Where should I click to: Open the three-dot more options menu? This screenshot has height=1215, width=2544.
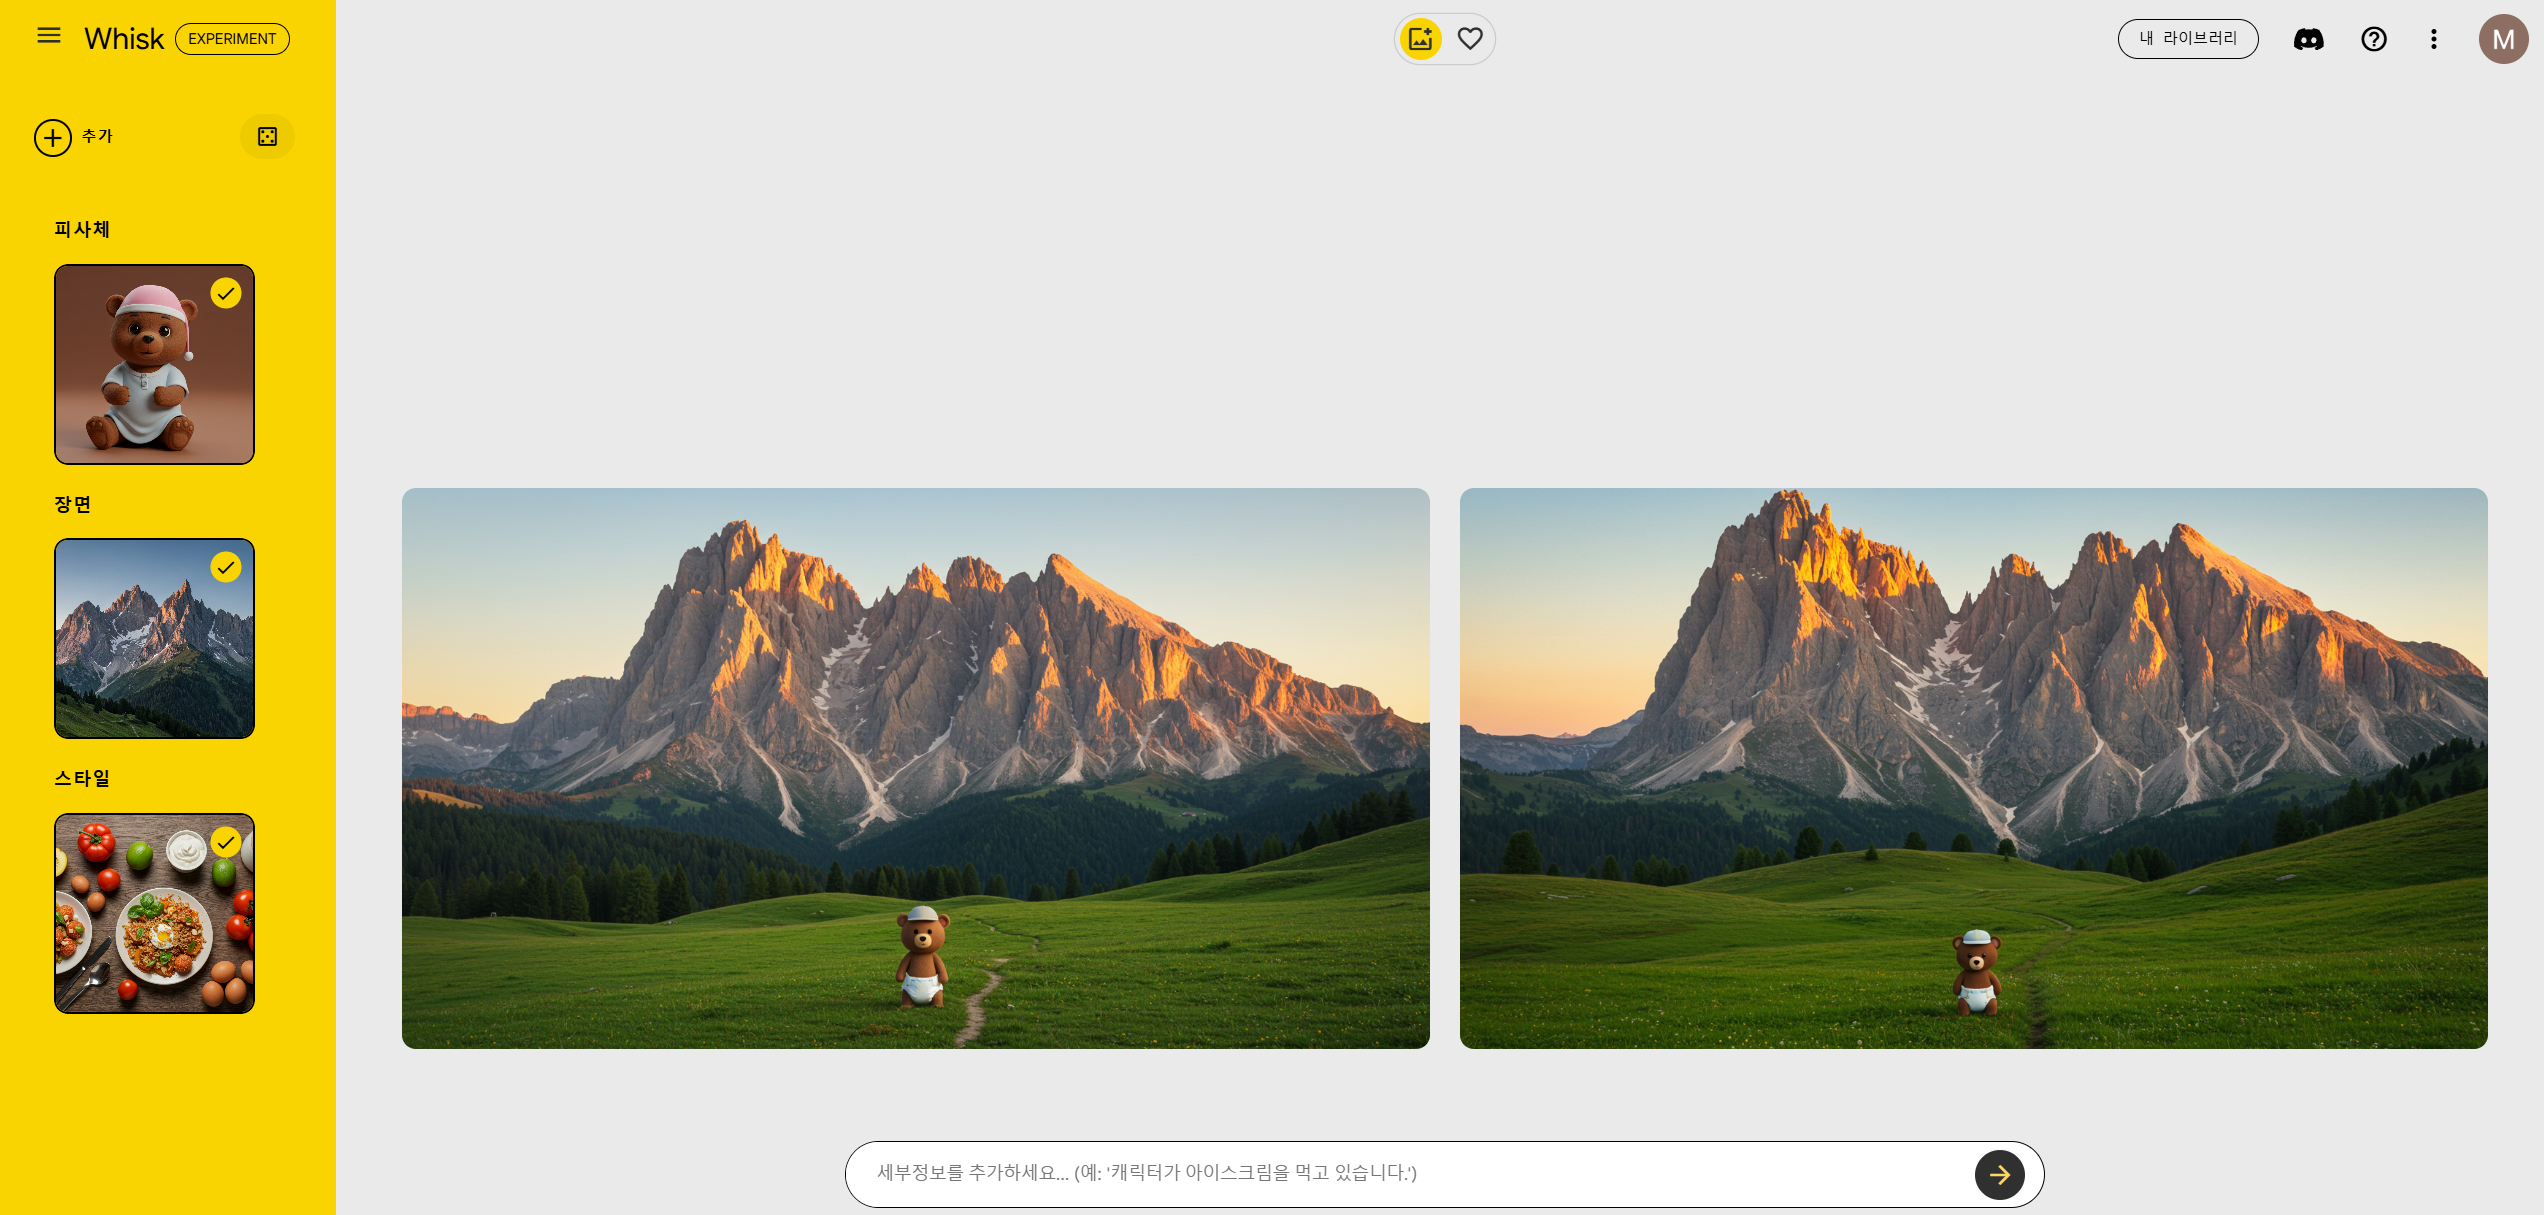pyautogui.click(x=2434, y=39)
